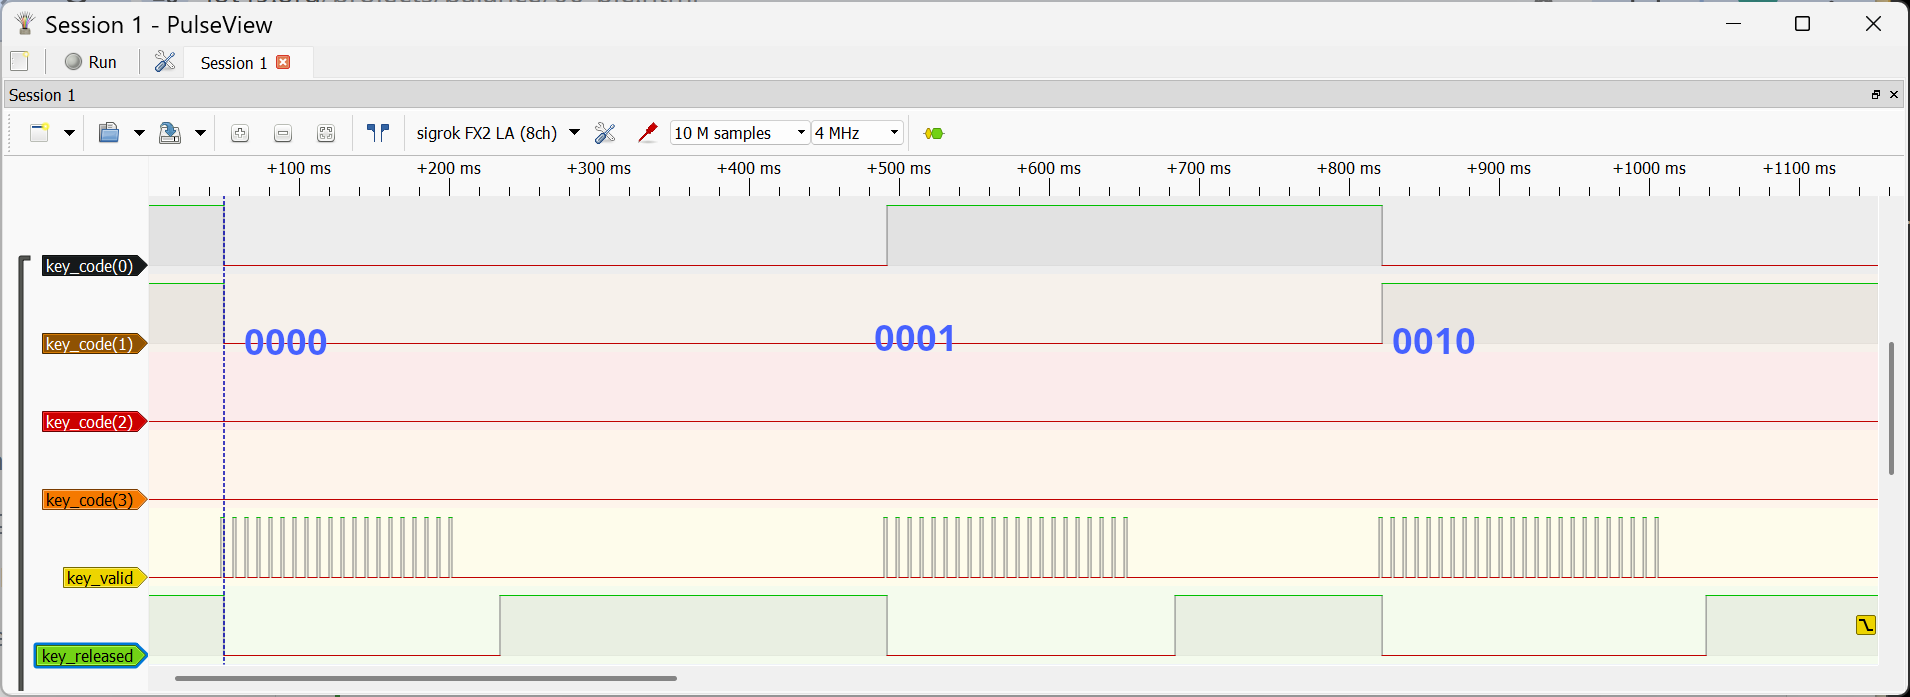
Task: Click the add protocol decoder icon
Action: tap(934, 133)
